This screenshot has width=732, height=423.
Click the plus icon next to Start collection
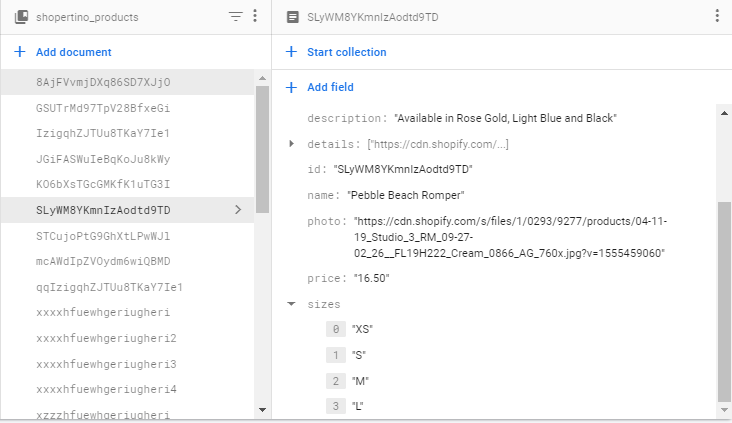291,52
